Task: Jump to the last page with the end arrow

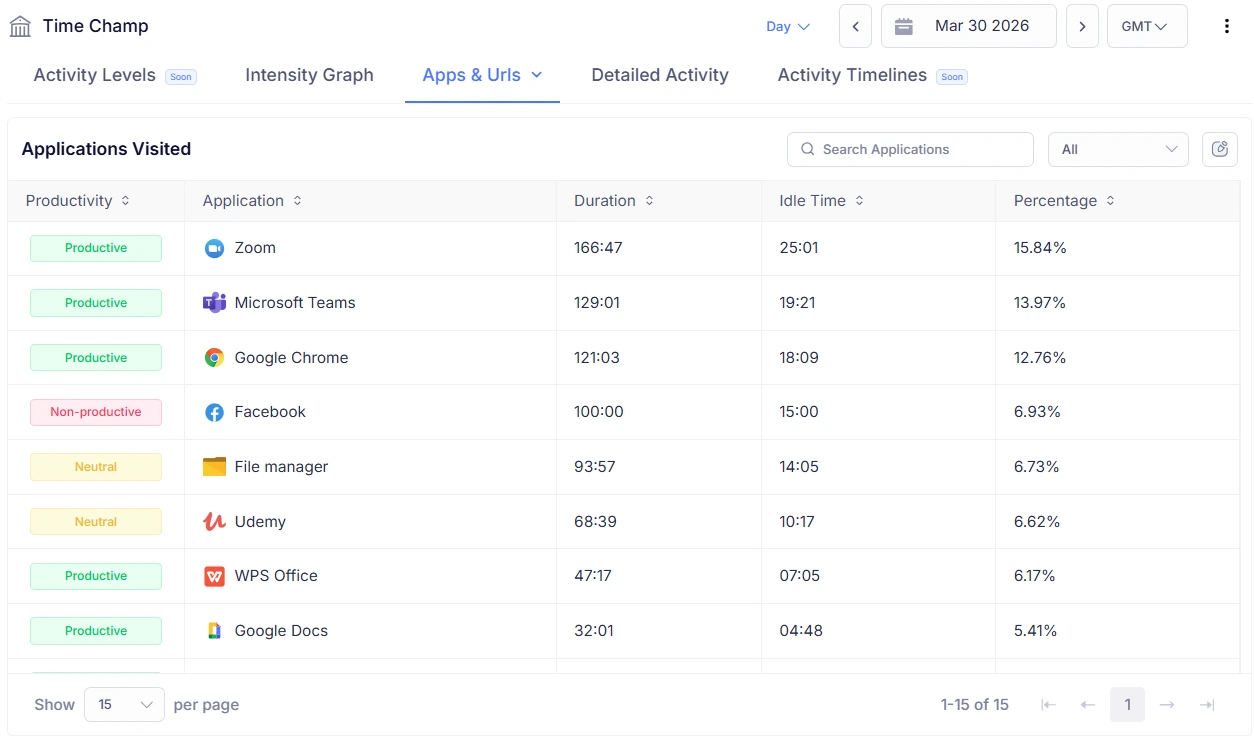Action: point(1206,704)
